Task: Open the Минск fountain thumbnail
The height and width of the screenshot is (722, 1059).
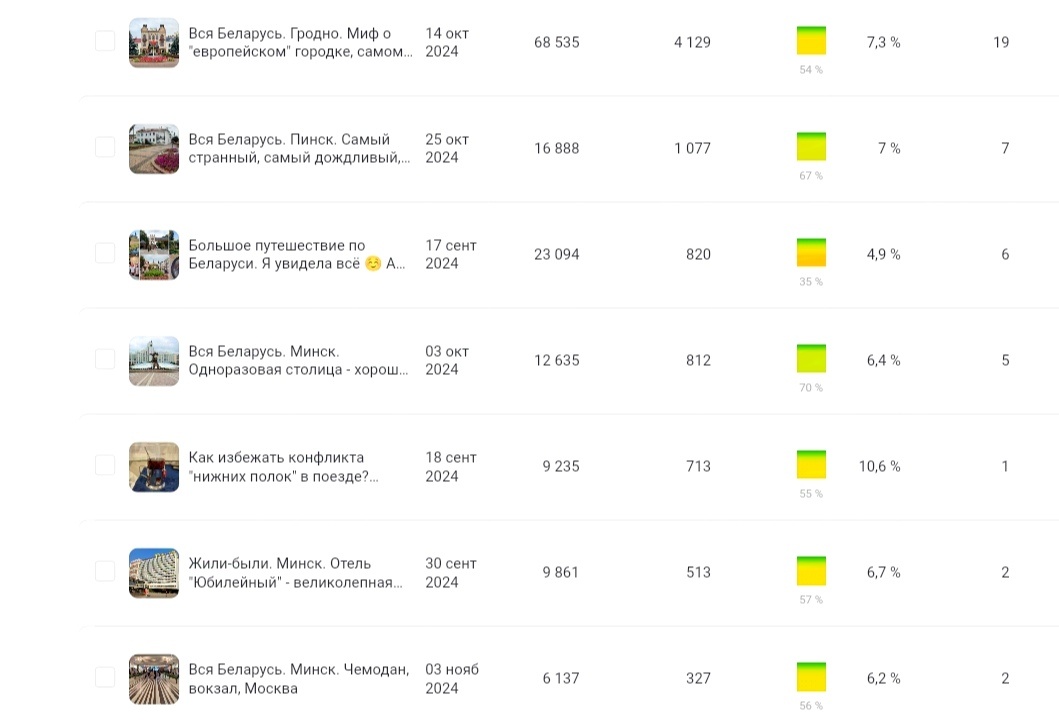Action: (154, 361)
